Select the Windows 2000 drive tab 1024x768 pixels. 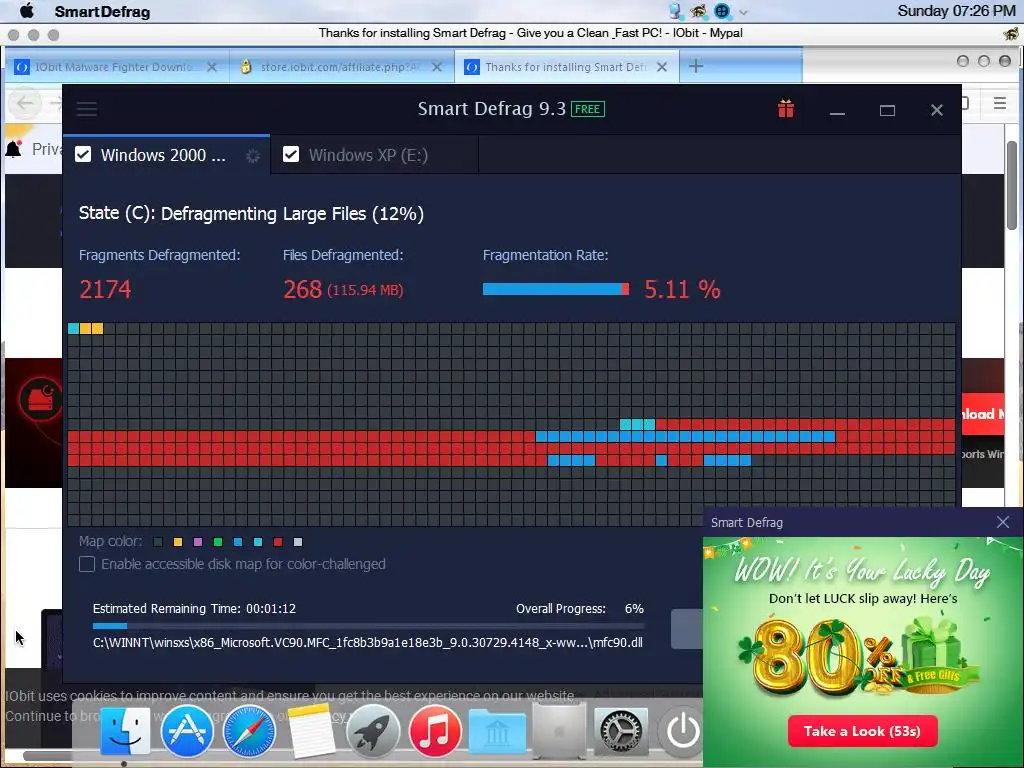point(166,155)
